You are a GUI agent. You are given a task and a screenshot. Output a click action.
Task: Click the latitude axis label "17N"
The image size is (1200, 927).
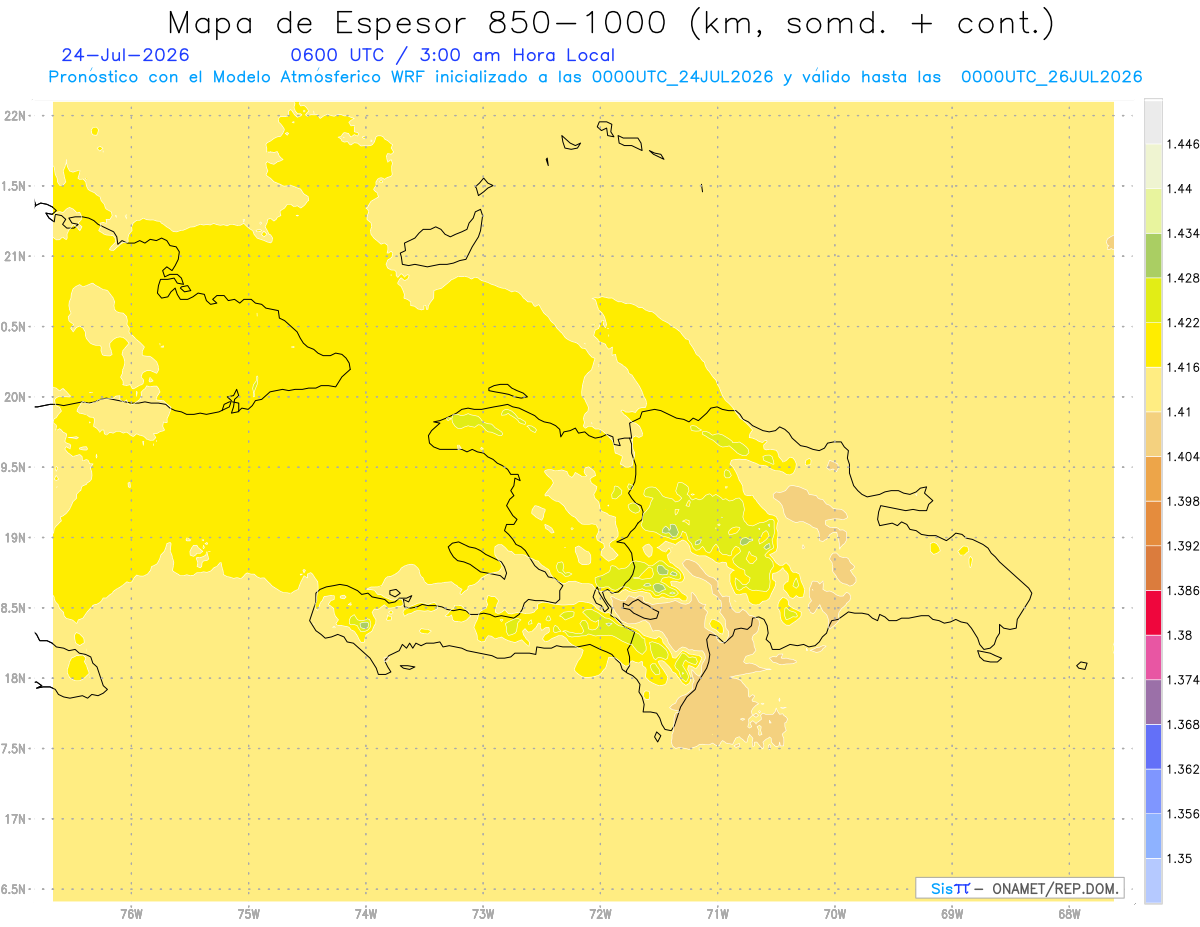pyautogui.click(x=16, y=818)
